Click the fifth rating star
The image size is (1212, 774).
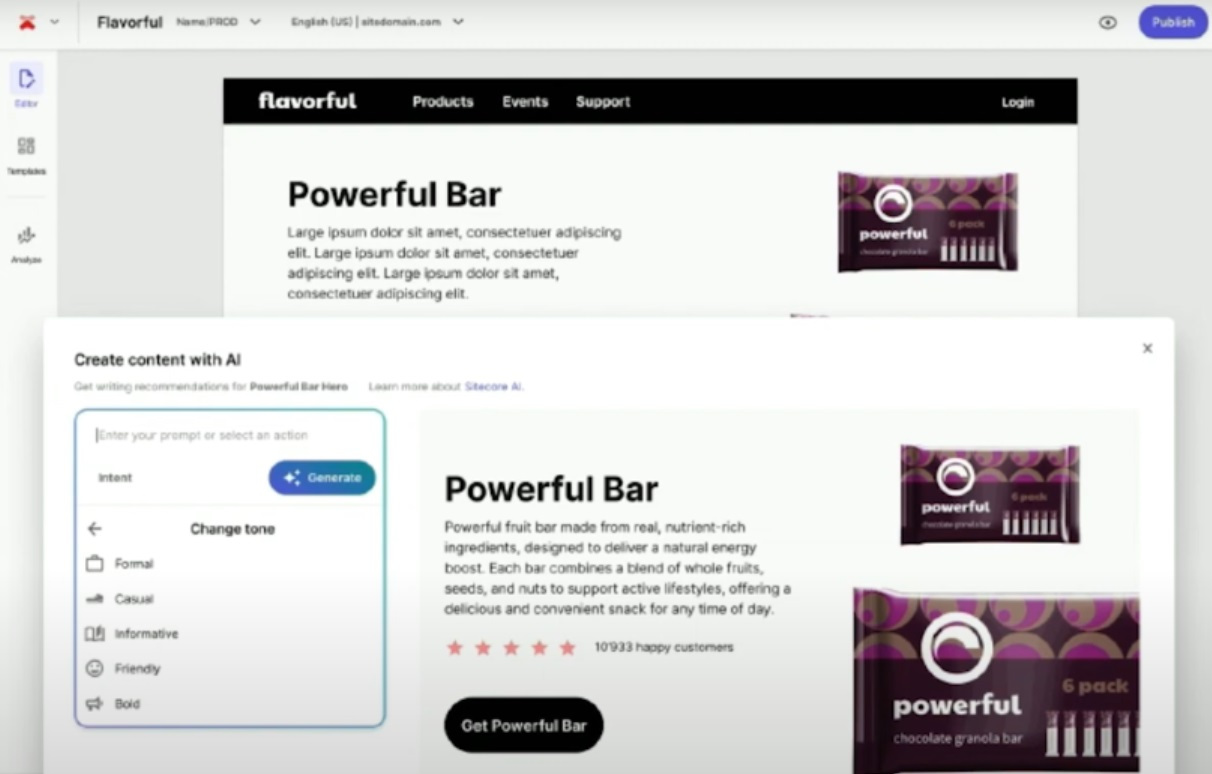[568, 648]
